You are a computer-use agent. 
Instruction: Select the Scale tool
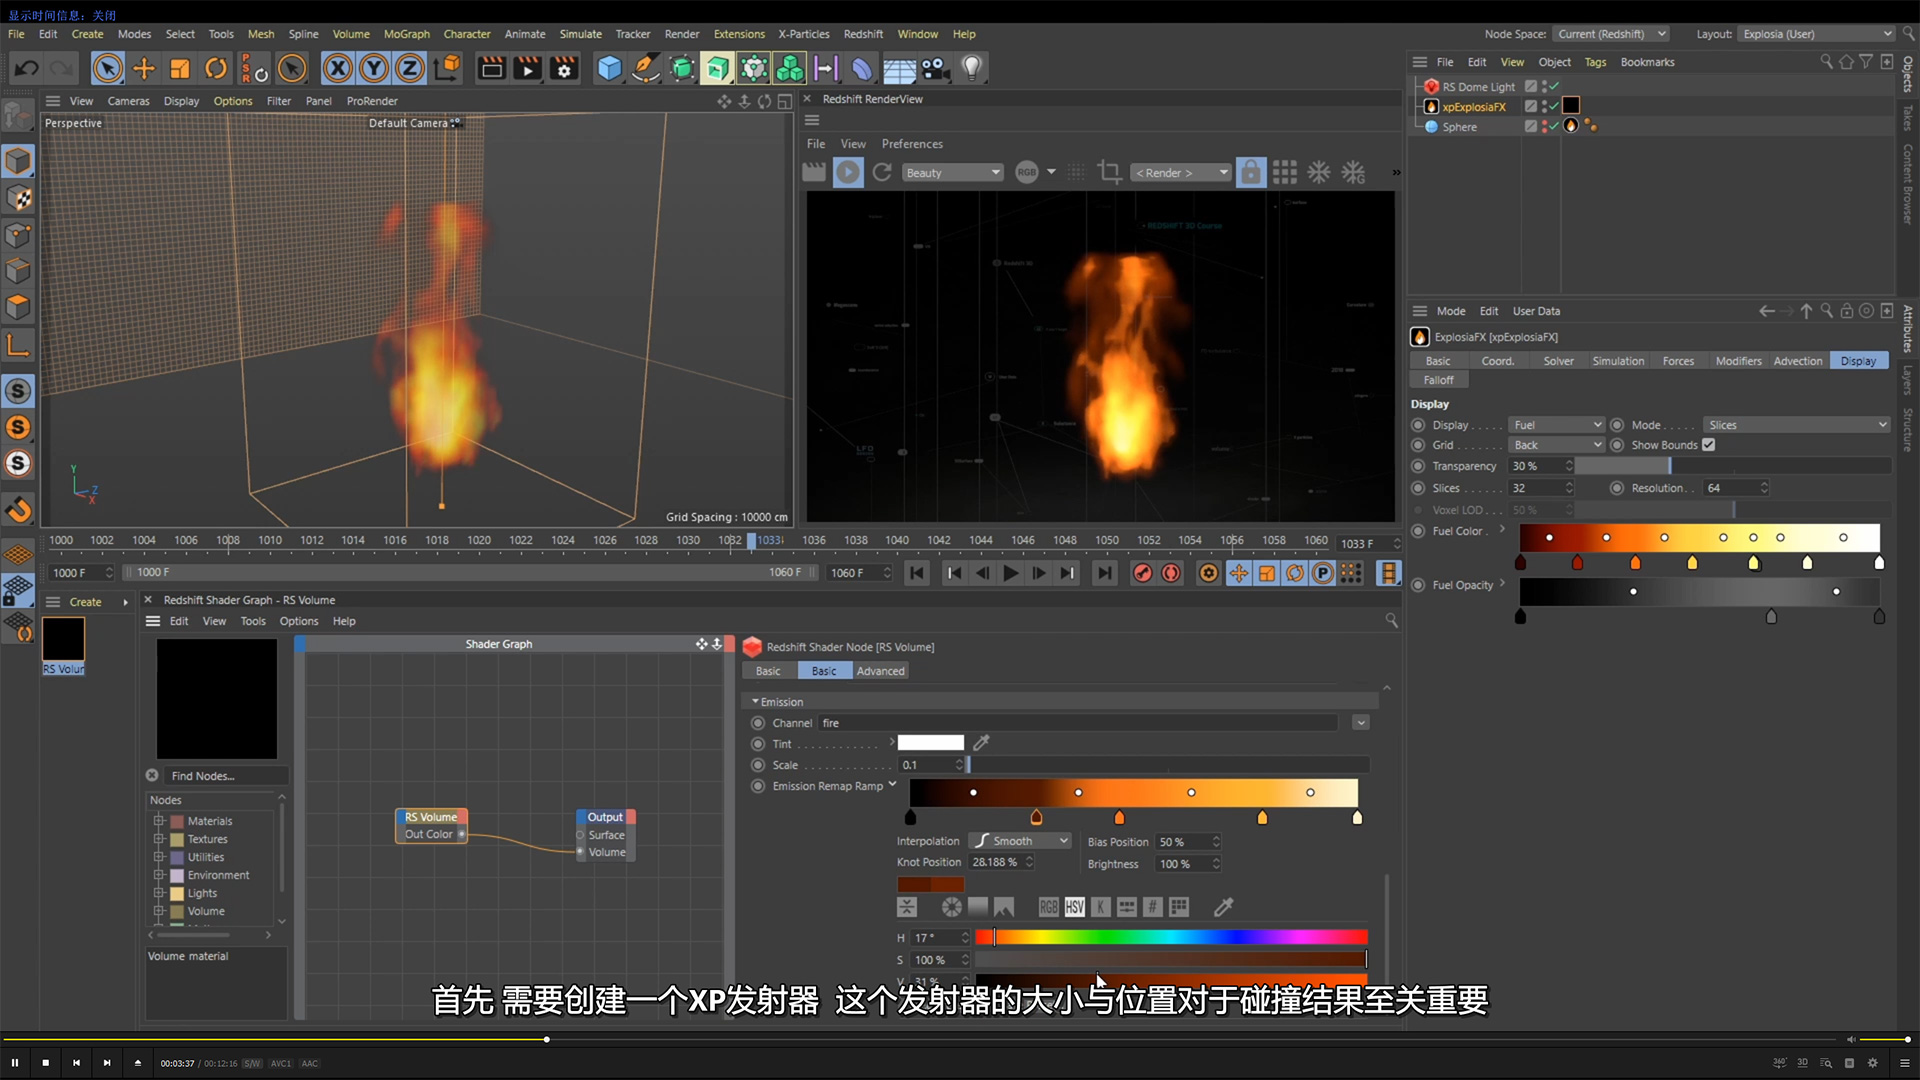tap(180, 68)
